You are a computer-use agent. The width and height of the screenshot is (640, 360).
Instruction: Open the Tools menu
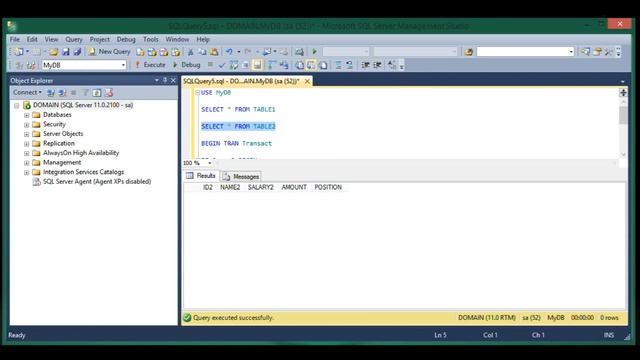151,40
